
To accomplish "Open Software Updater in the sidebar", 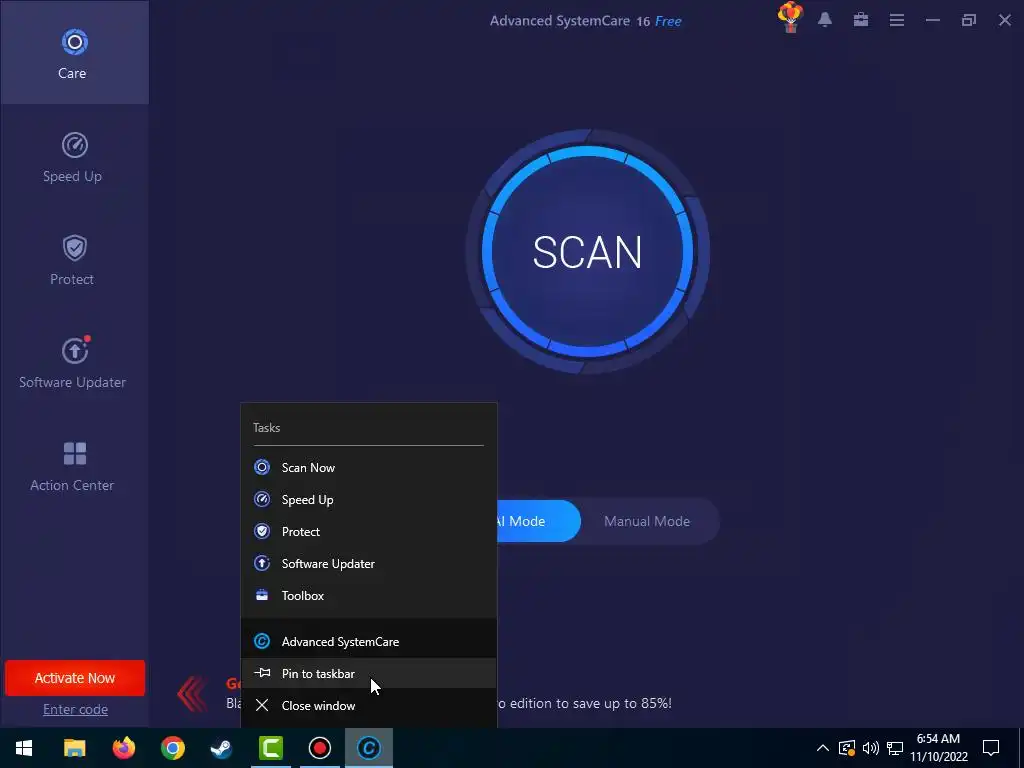I will (x=74, y=363).
